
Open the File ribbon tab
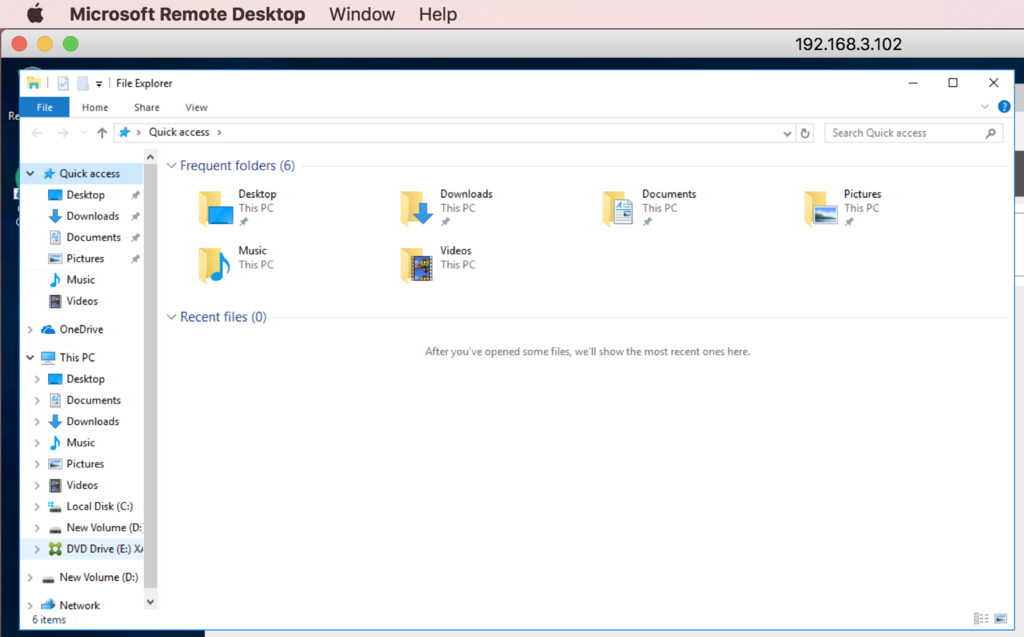[44, 107]
